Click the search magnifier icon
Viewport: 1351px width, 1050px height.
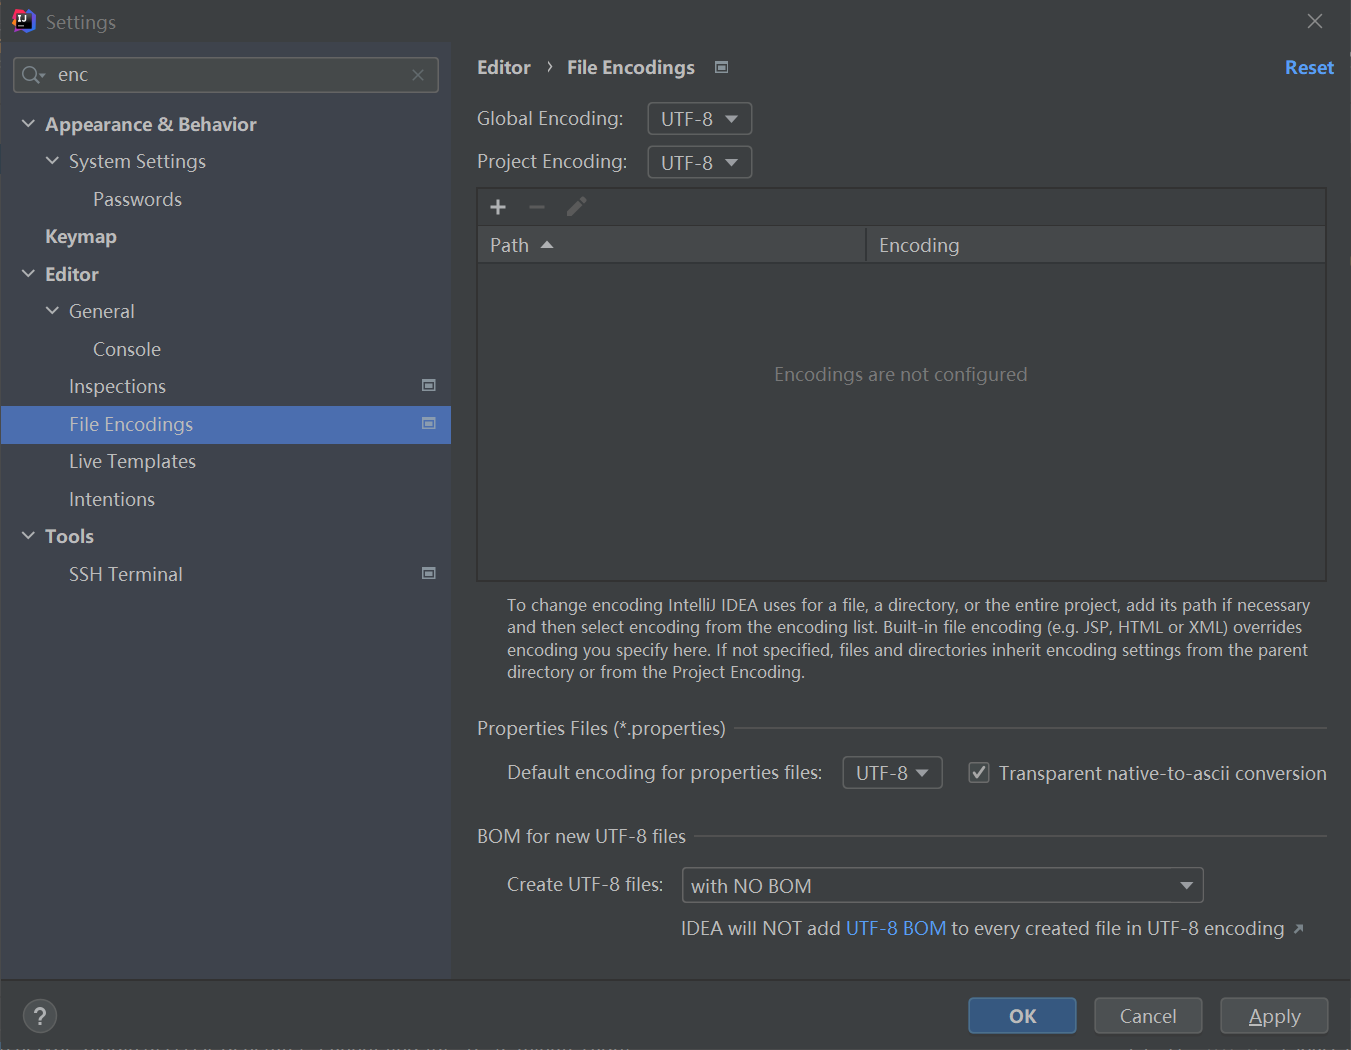click(x=32, y=75)
